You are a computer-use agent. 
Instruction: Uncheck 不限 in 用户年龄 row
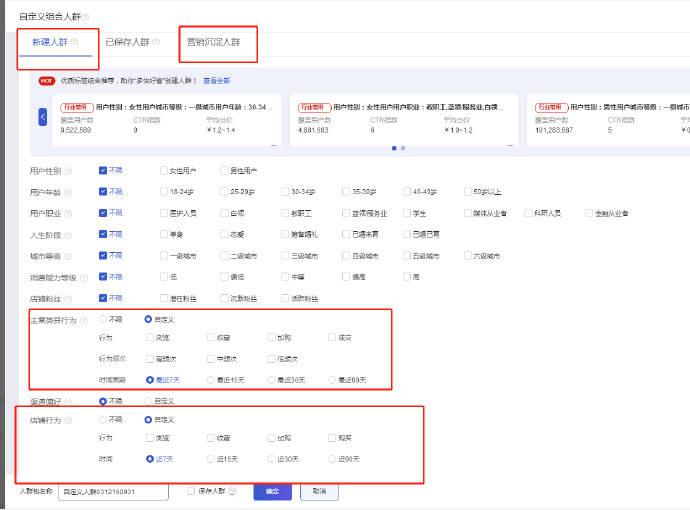click(x=103, y=191)
